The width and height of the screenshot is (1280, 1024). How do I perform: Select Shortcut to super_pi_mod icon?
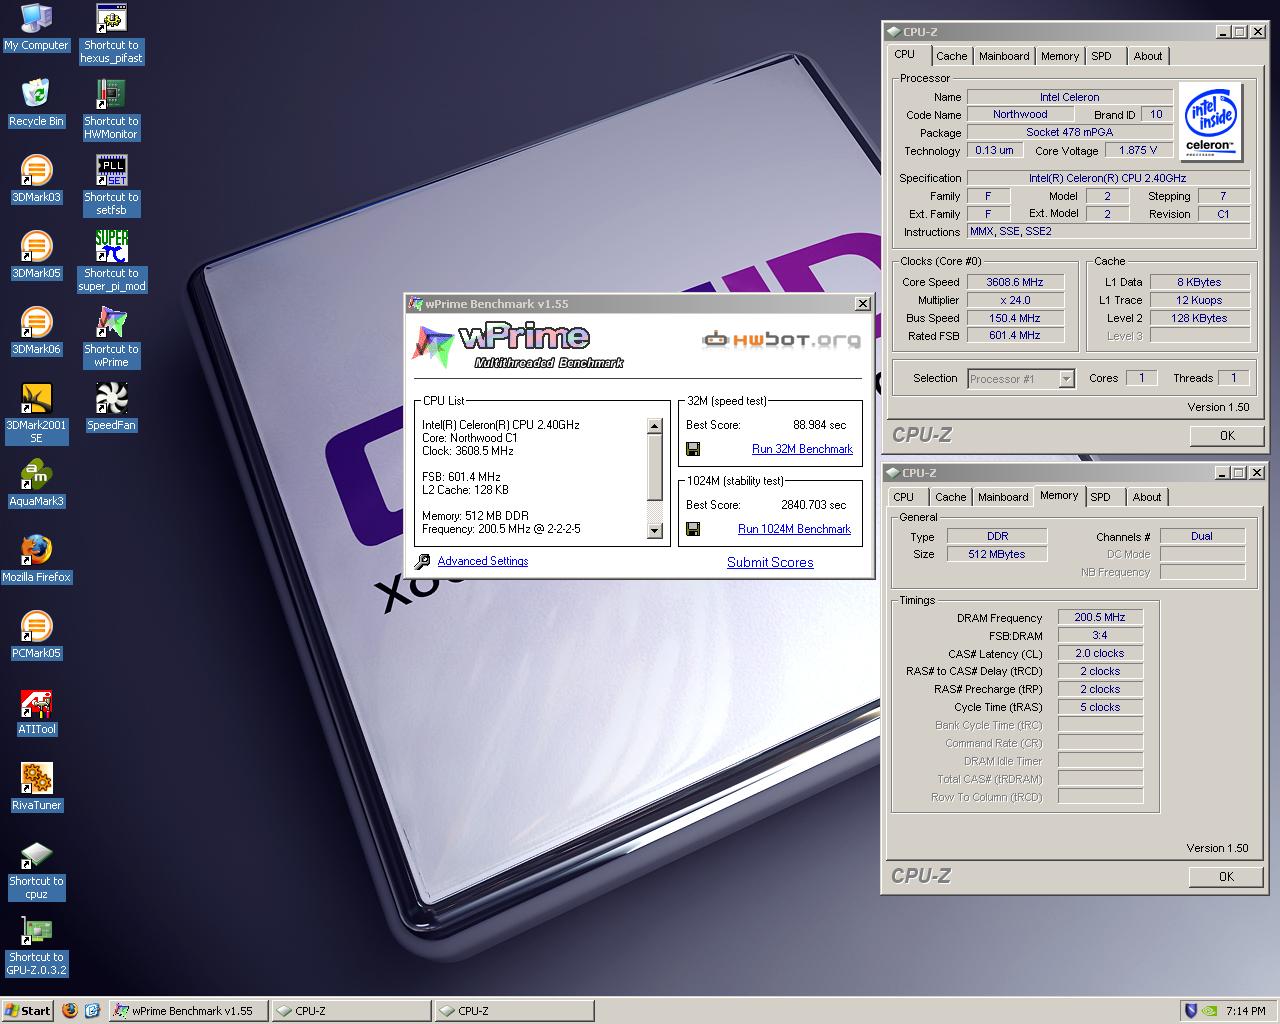111,262
